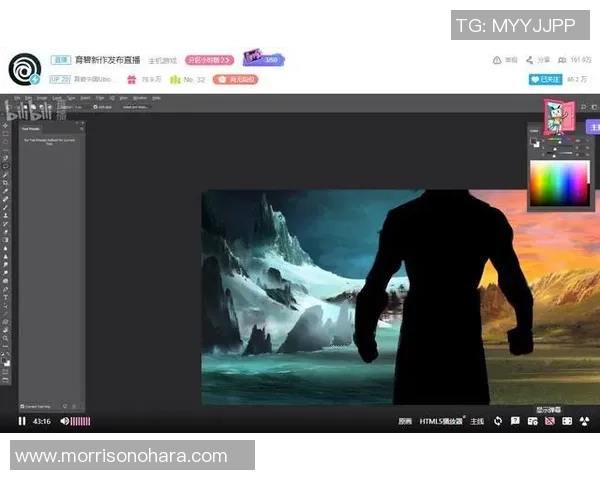Open the 主线 line selector
600x480 pixels.
[x=477, y=421]
